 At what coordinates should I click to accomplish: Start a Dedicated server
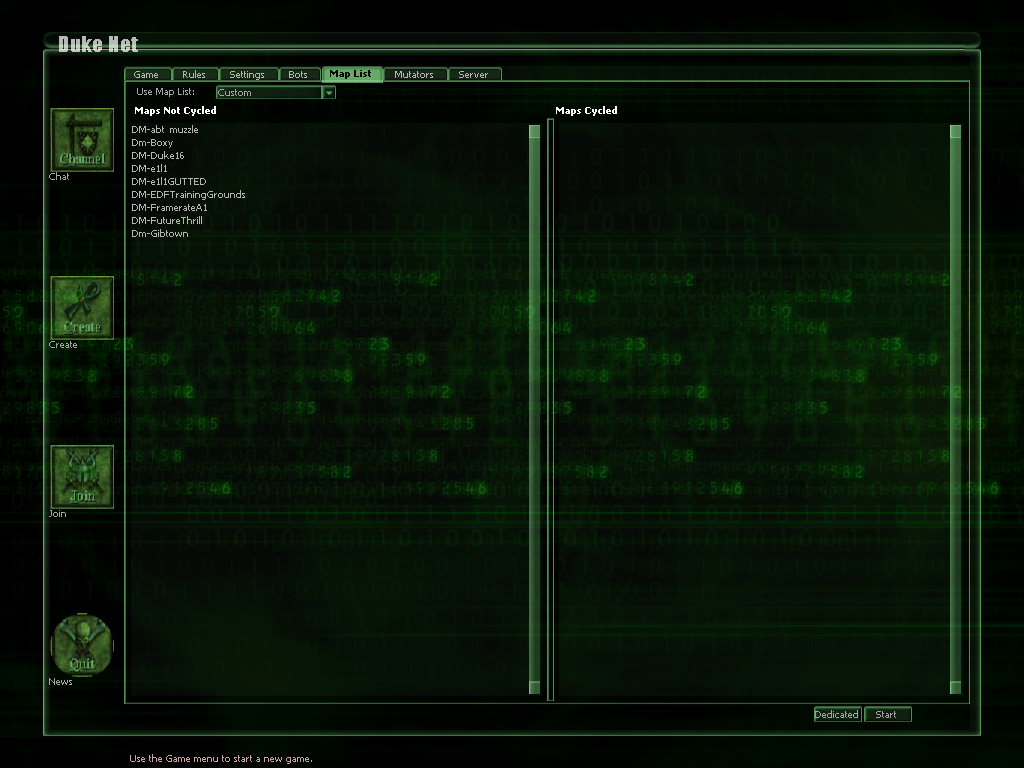pyautogui.click(x=837, y=714)
